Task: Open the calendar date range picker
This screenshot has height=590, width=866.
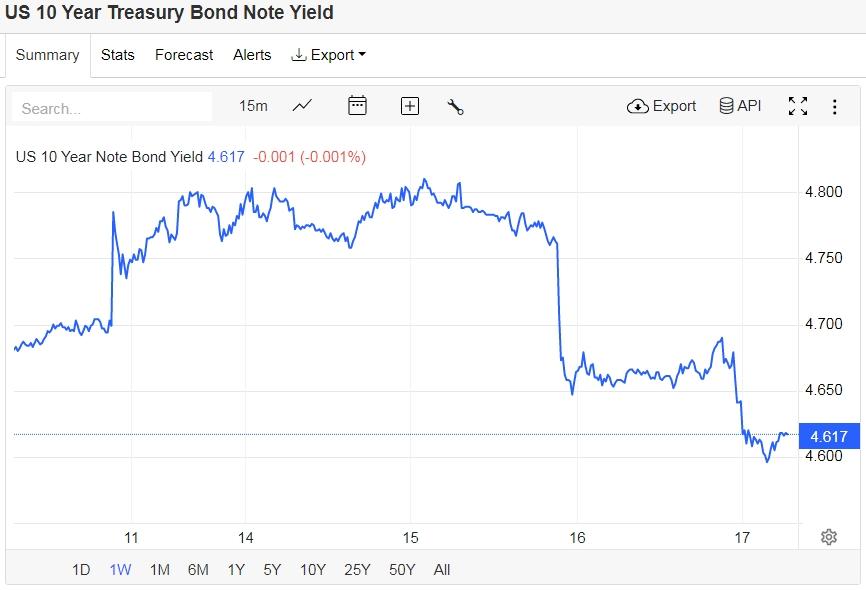Action: tap(357, 106)
